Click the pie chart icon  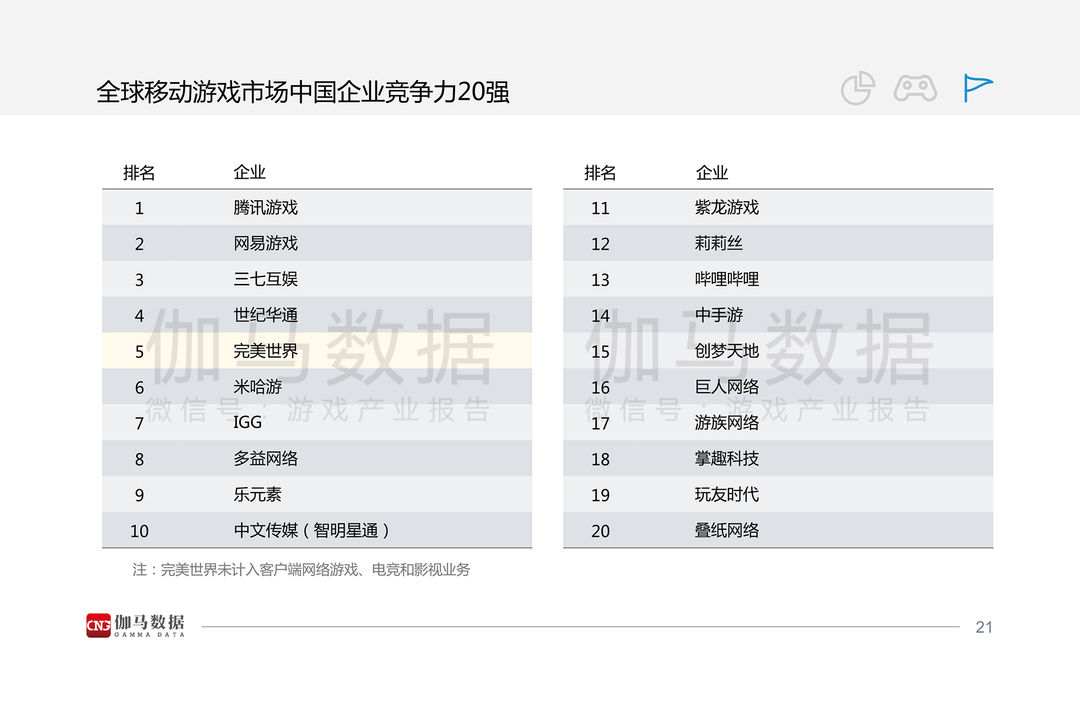(858, 88)
